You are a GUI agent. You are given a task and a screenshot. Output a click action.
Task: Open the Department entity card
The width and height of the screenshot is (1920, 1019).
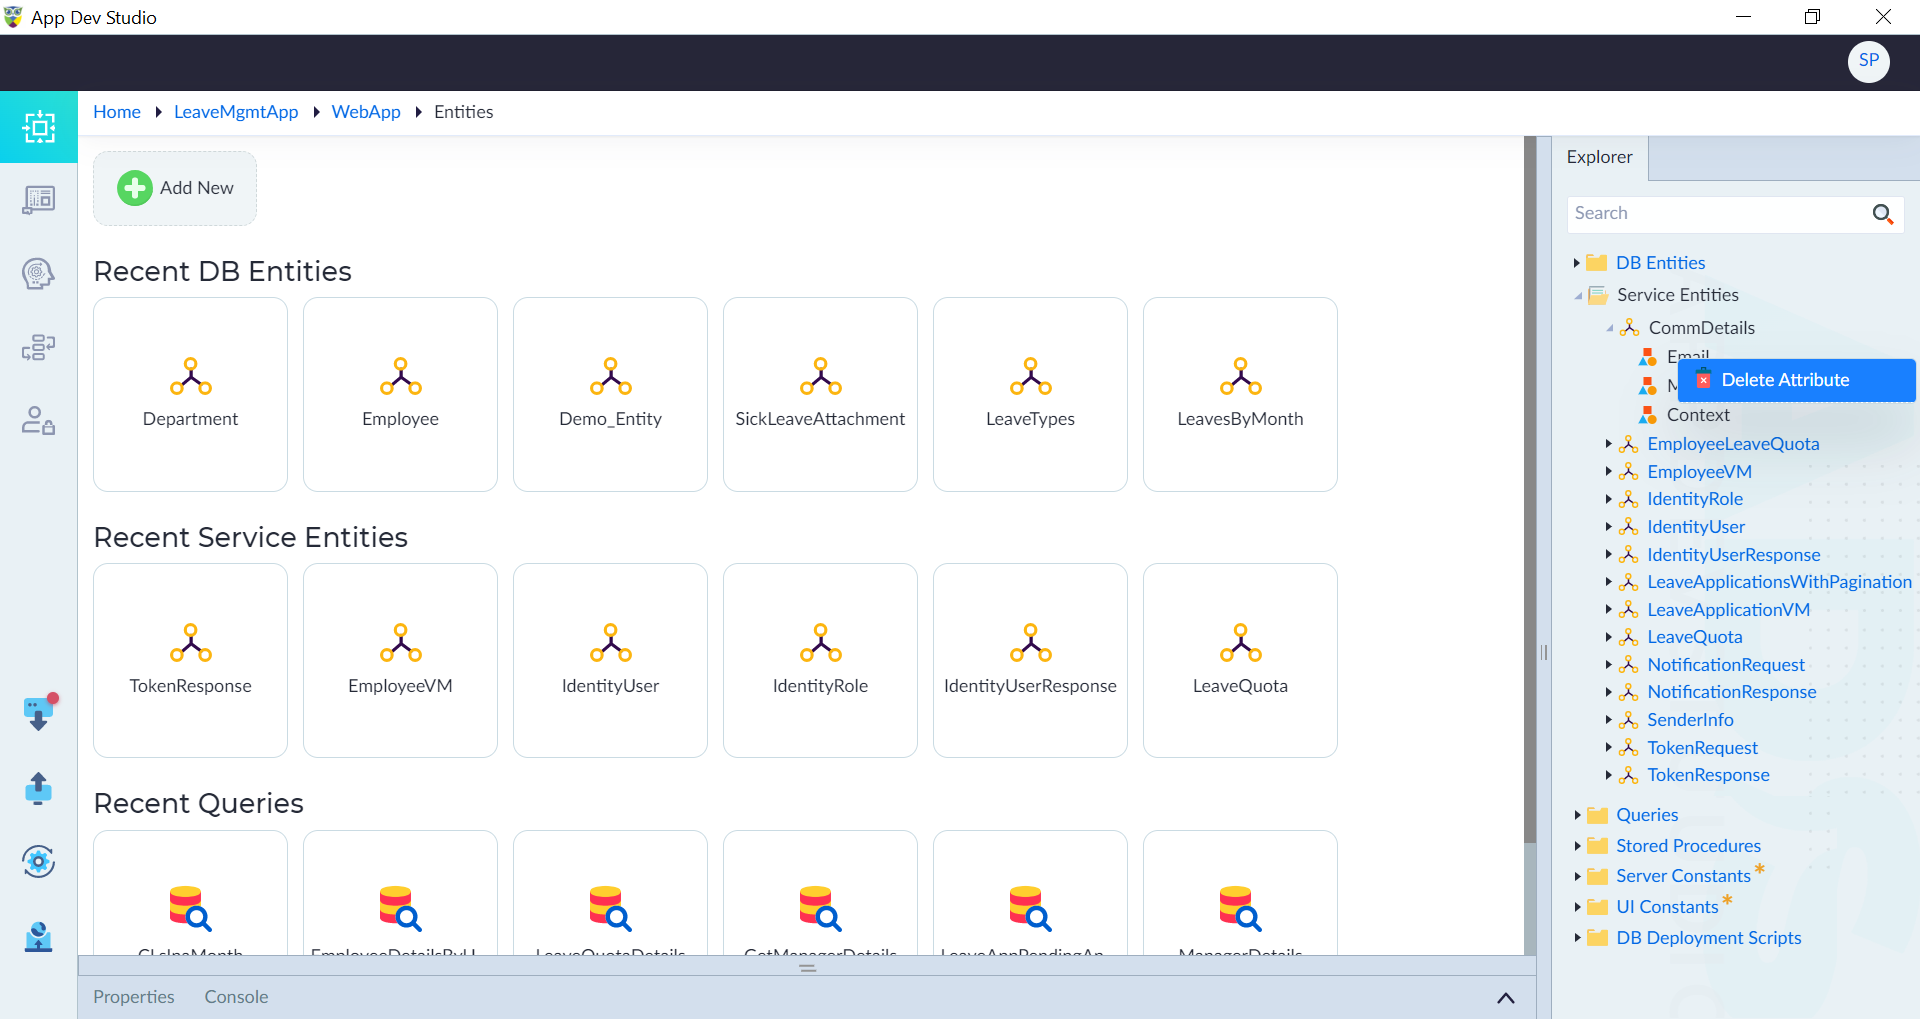(x=190, y=394)
